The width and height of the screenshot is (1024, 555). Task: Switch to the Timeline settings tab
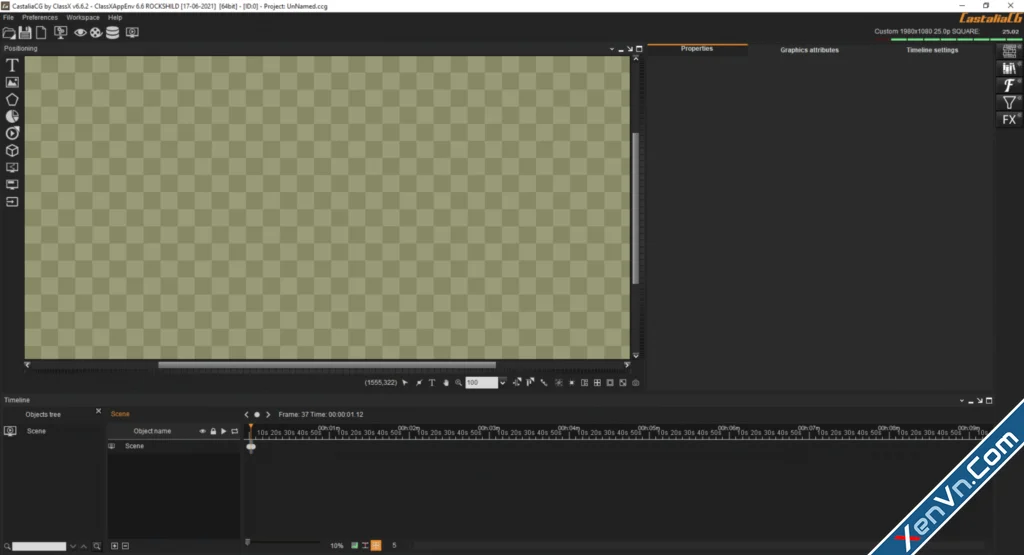[932, 50]
